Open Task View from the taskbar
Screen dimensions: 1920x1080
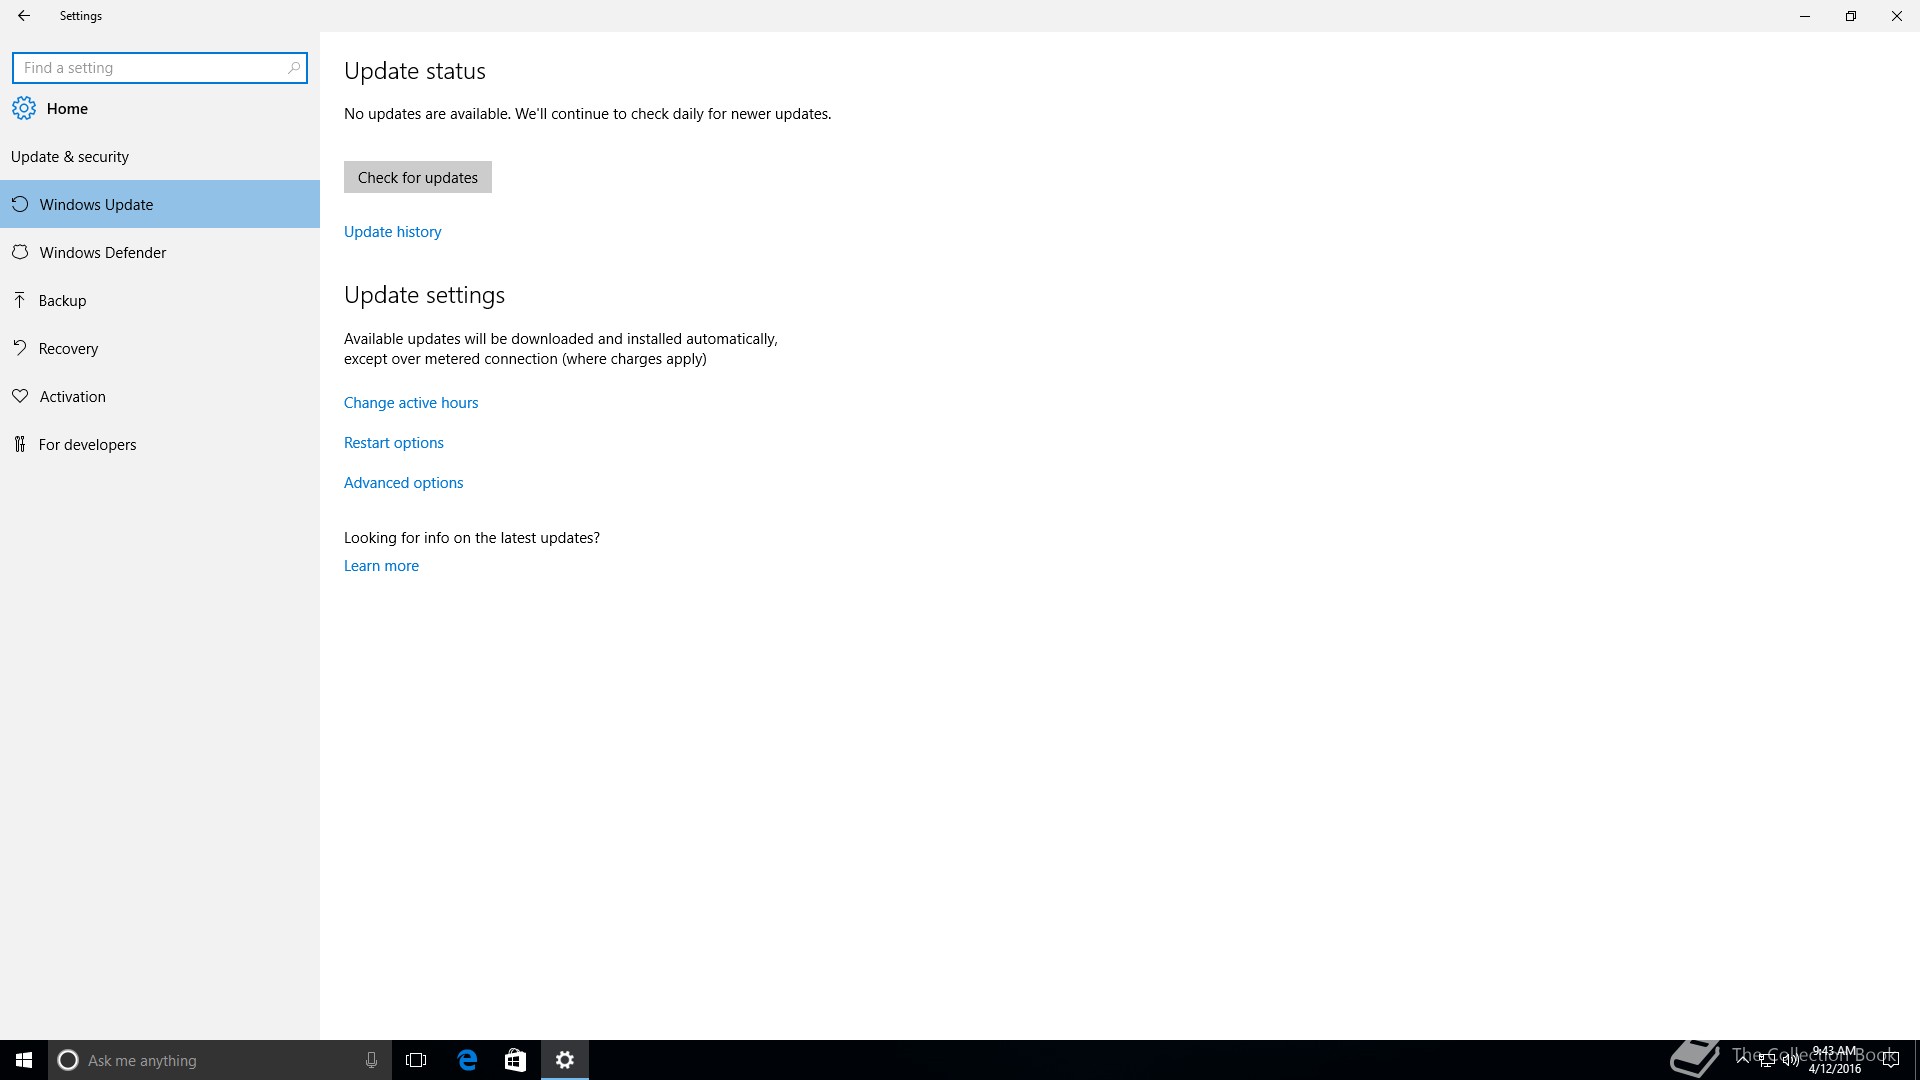[416, 1060]
